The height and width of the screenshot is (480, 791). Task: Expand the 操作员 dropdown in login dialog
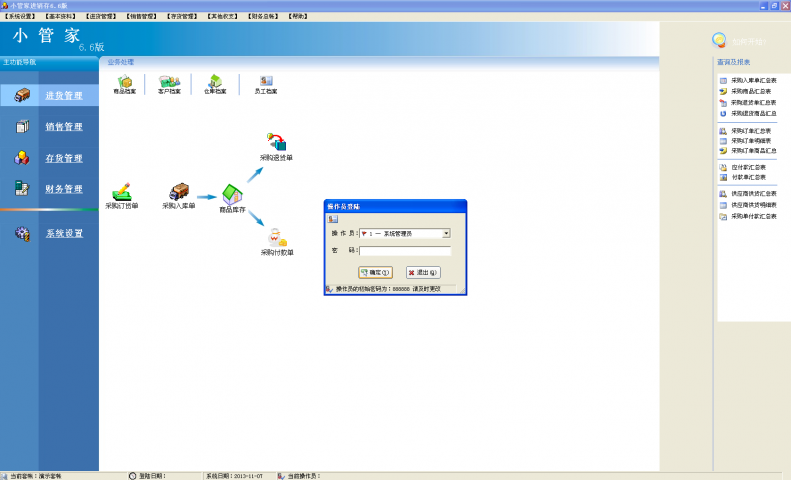click(446, 233)
